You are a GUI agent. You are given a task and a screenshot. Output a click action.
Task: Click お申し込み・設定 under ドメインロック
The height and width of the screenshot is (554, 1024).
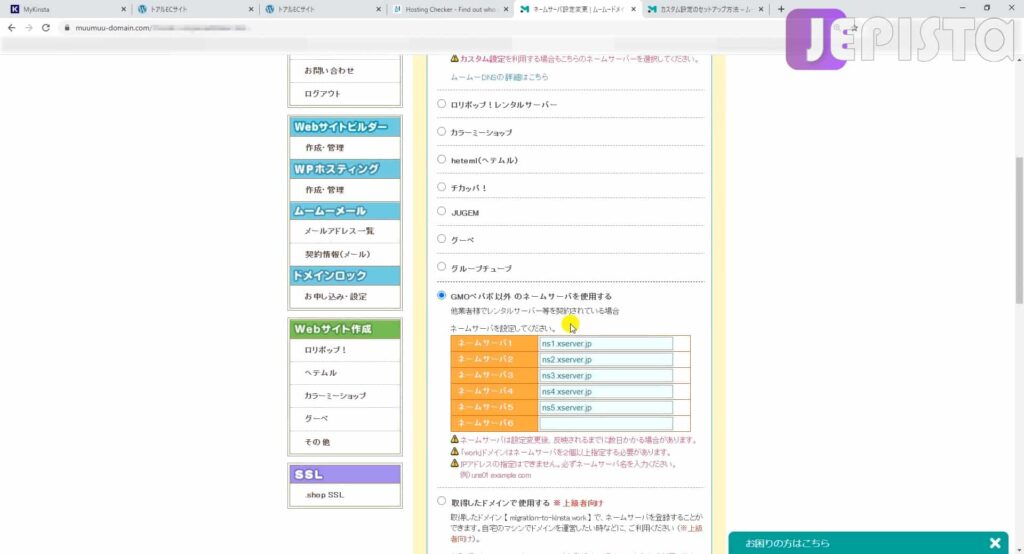[x=336, y=297]
